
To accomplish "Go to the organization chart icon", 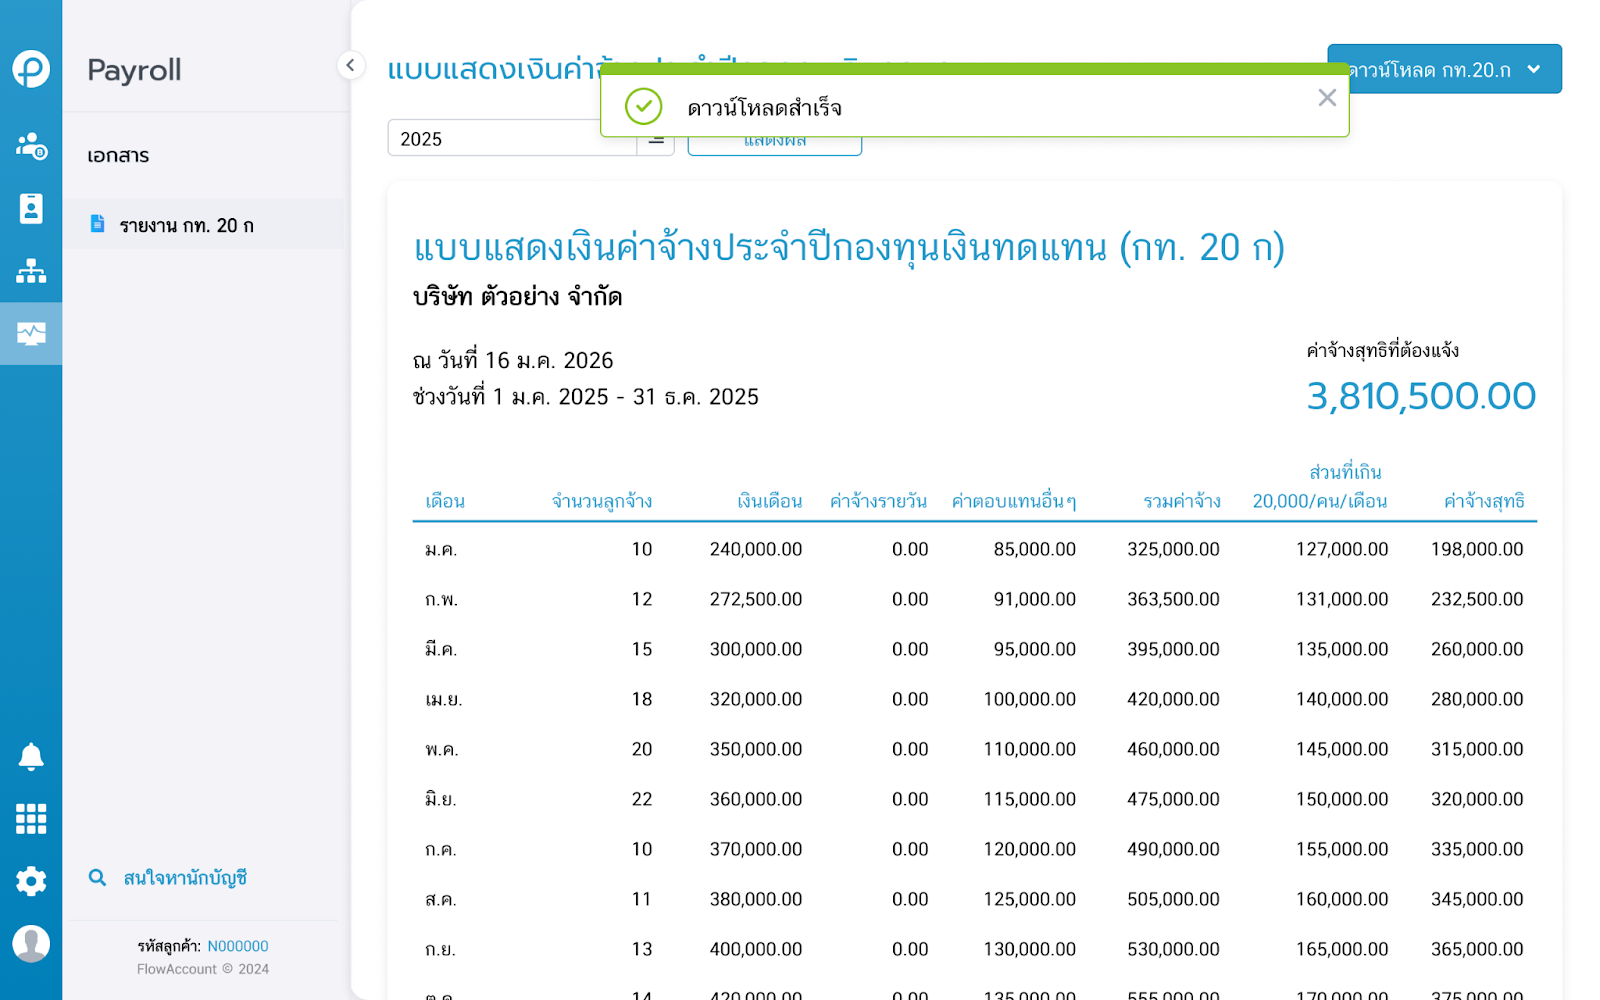I will tap(31, 271).
